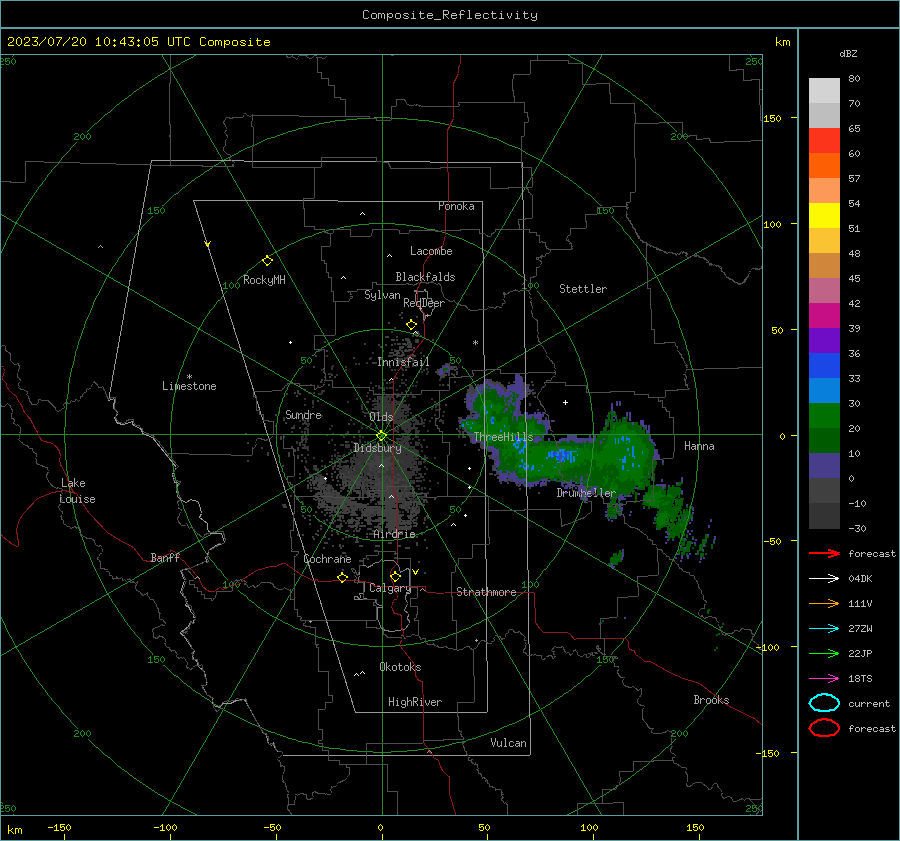Click the 'Vulcan' map label
The width and height of the screenshot is (900, 841).
508,743
